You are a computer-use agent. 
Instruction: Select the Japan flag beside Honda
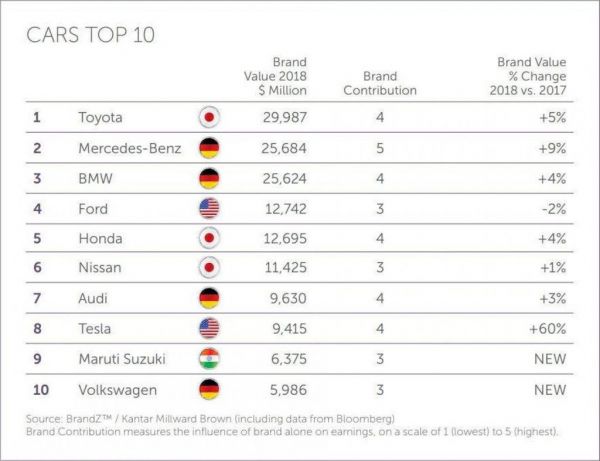210,238
